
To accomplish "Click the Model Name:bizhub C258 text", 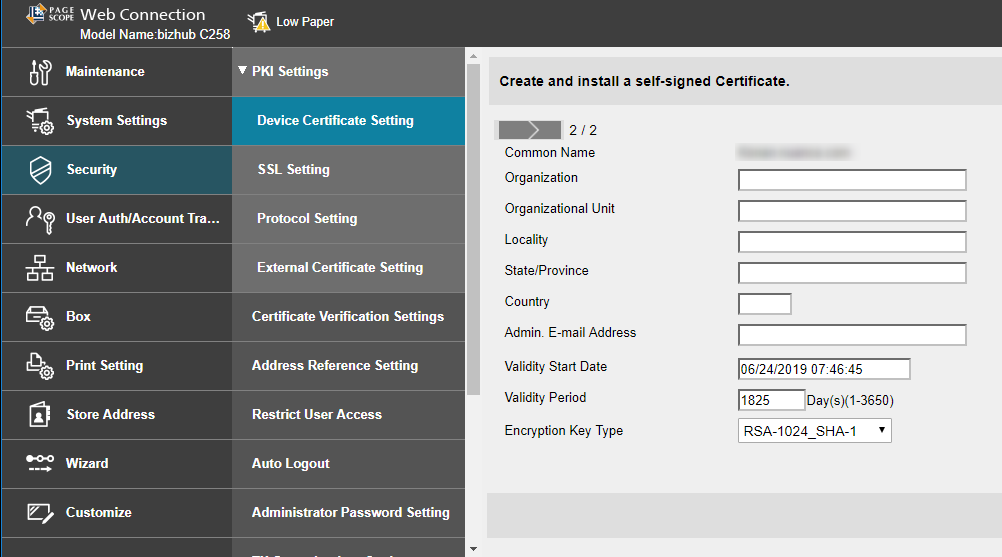I will click(155, 34).
